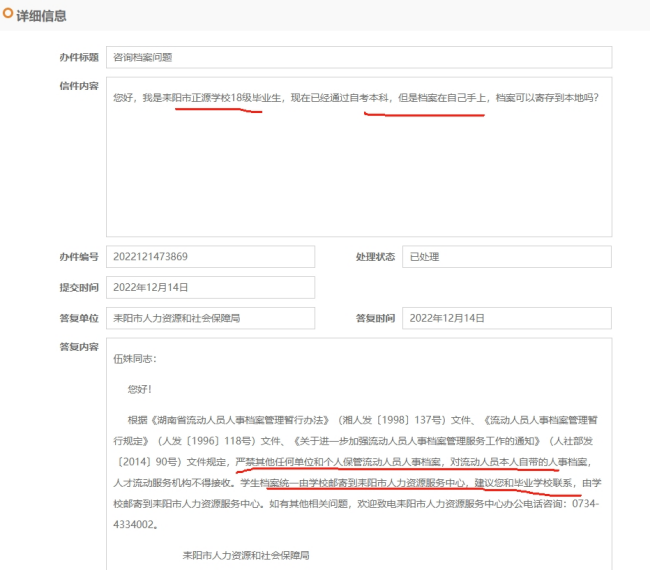650x570 pixels.
Task: Click the 答复时间 field 2022年12月14日
Action: (507, 318)
